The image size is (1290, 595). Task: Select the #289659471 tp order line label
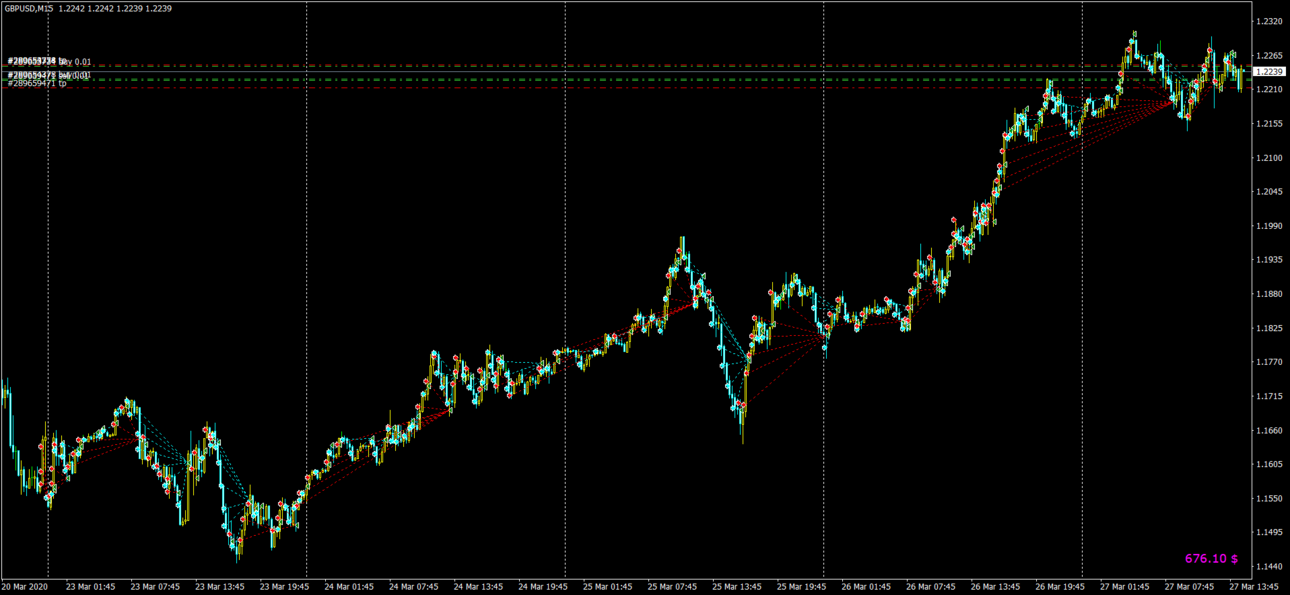click(37, 83)
